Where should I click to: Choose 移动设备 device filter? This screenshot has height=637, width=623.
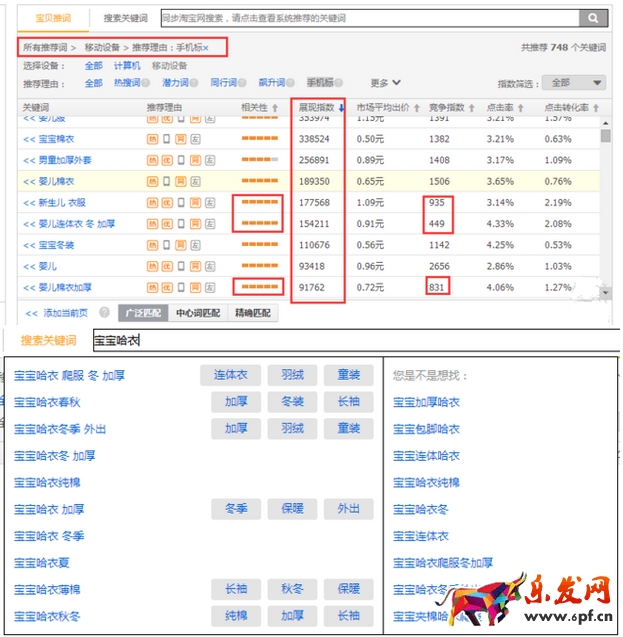point(169,66)
